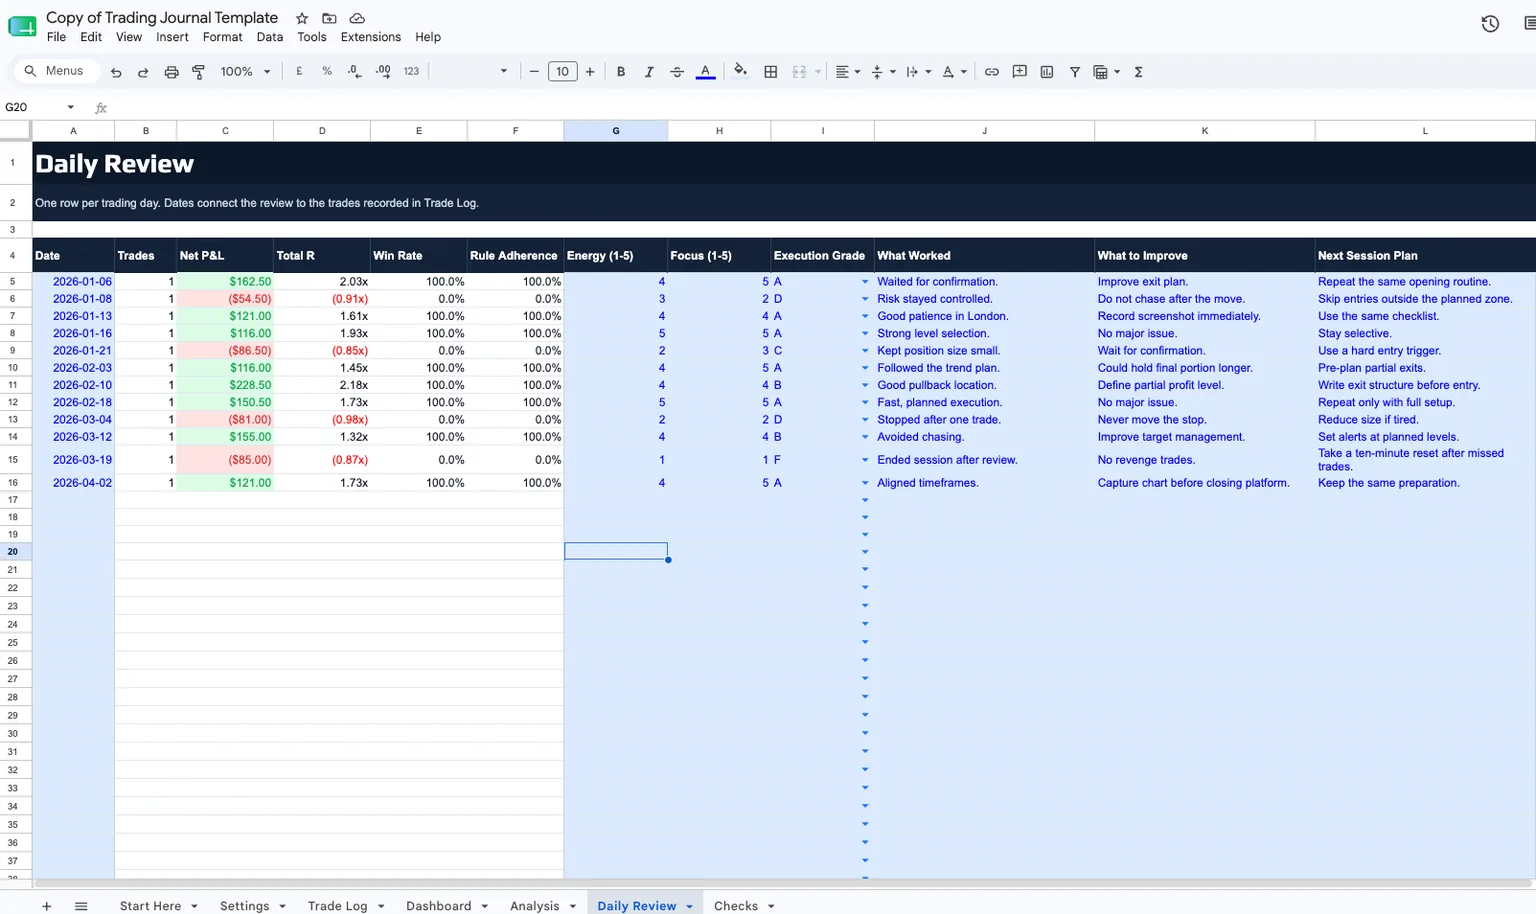Star the document
1536x914 pixels.
tap(302, 18)
